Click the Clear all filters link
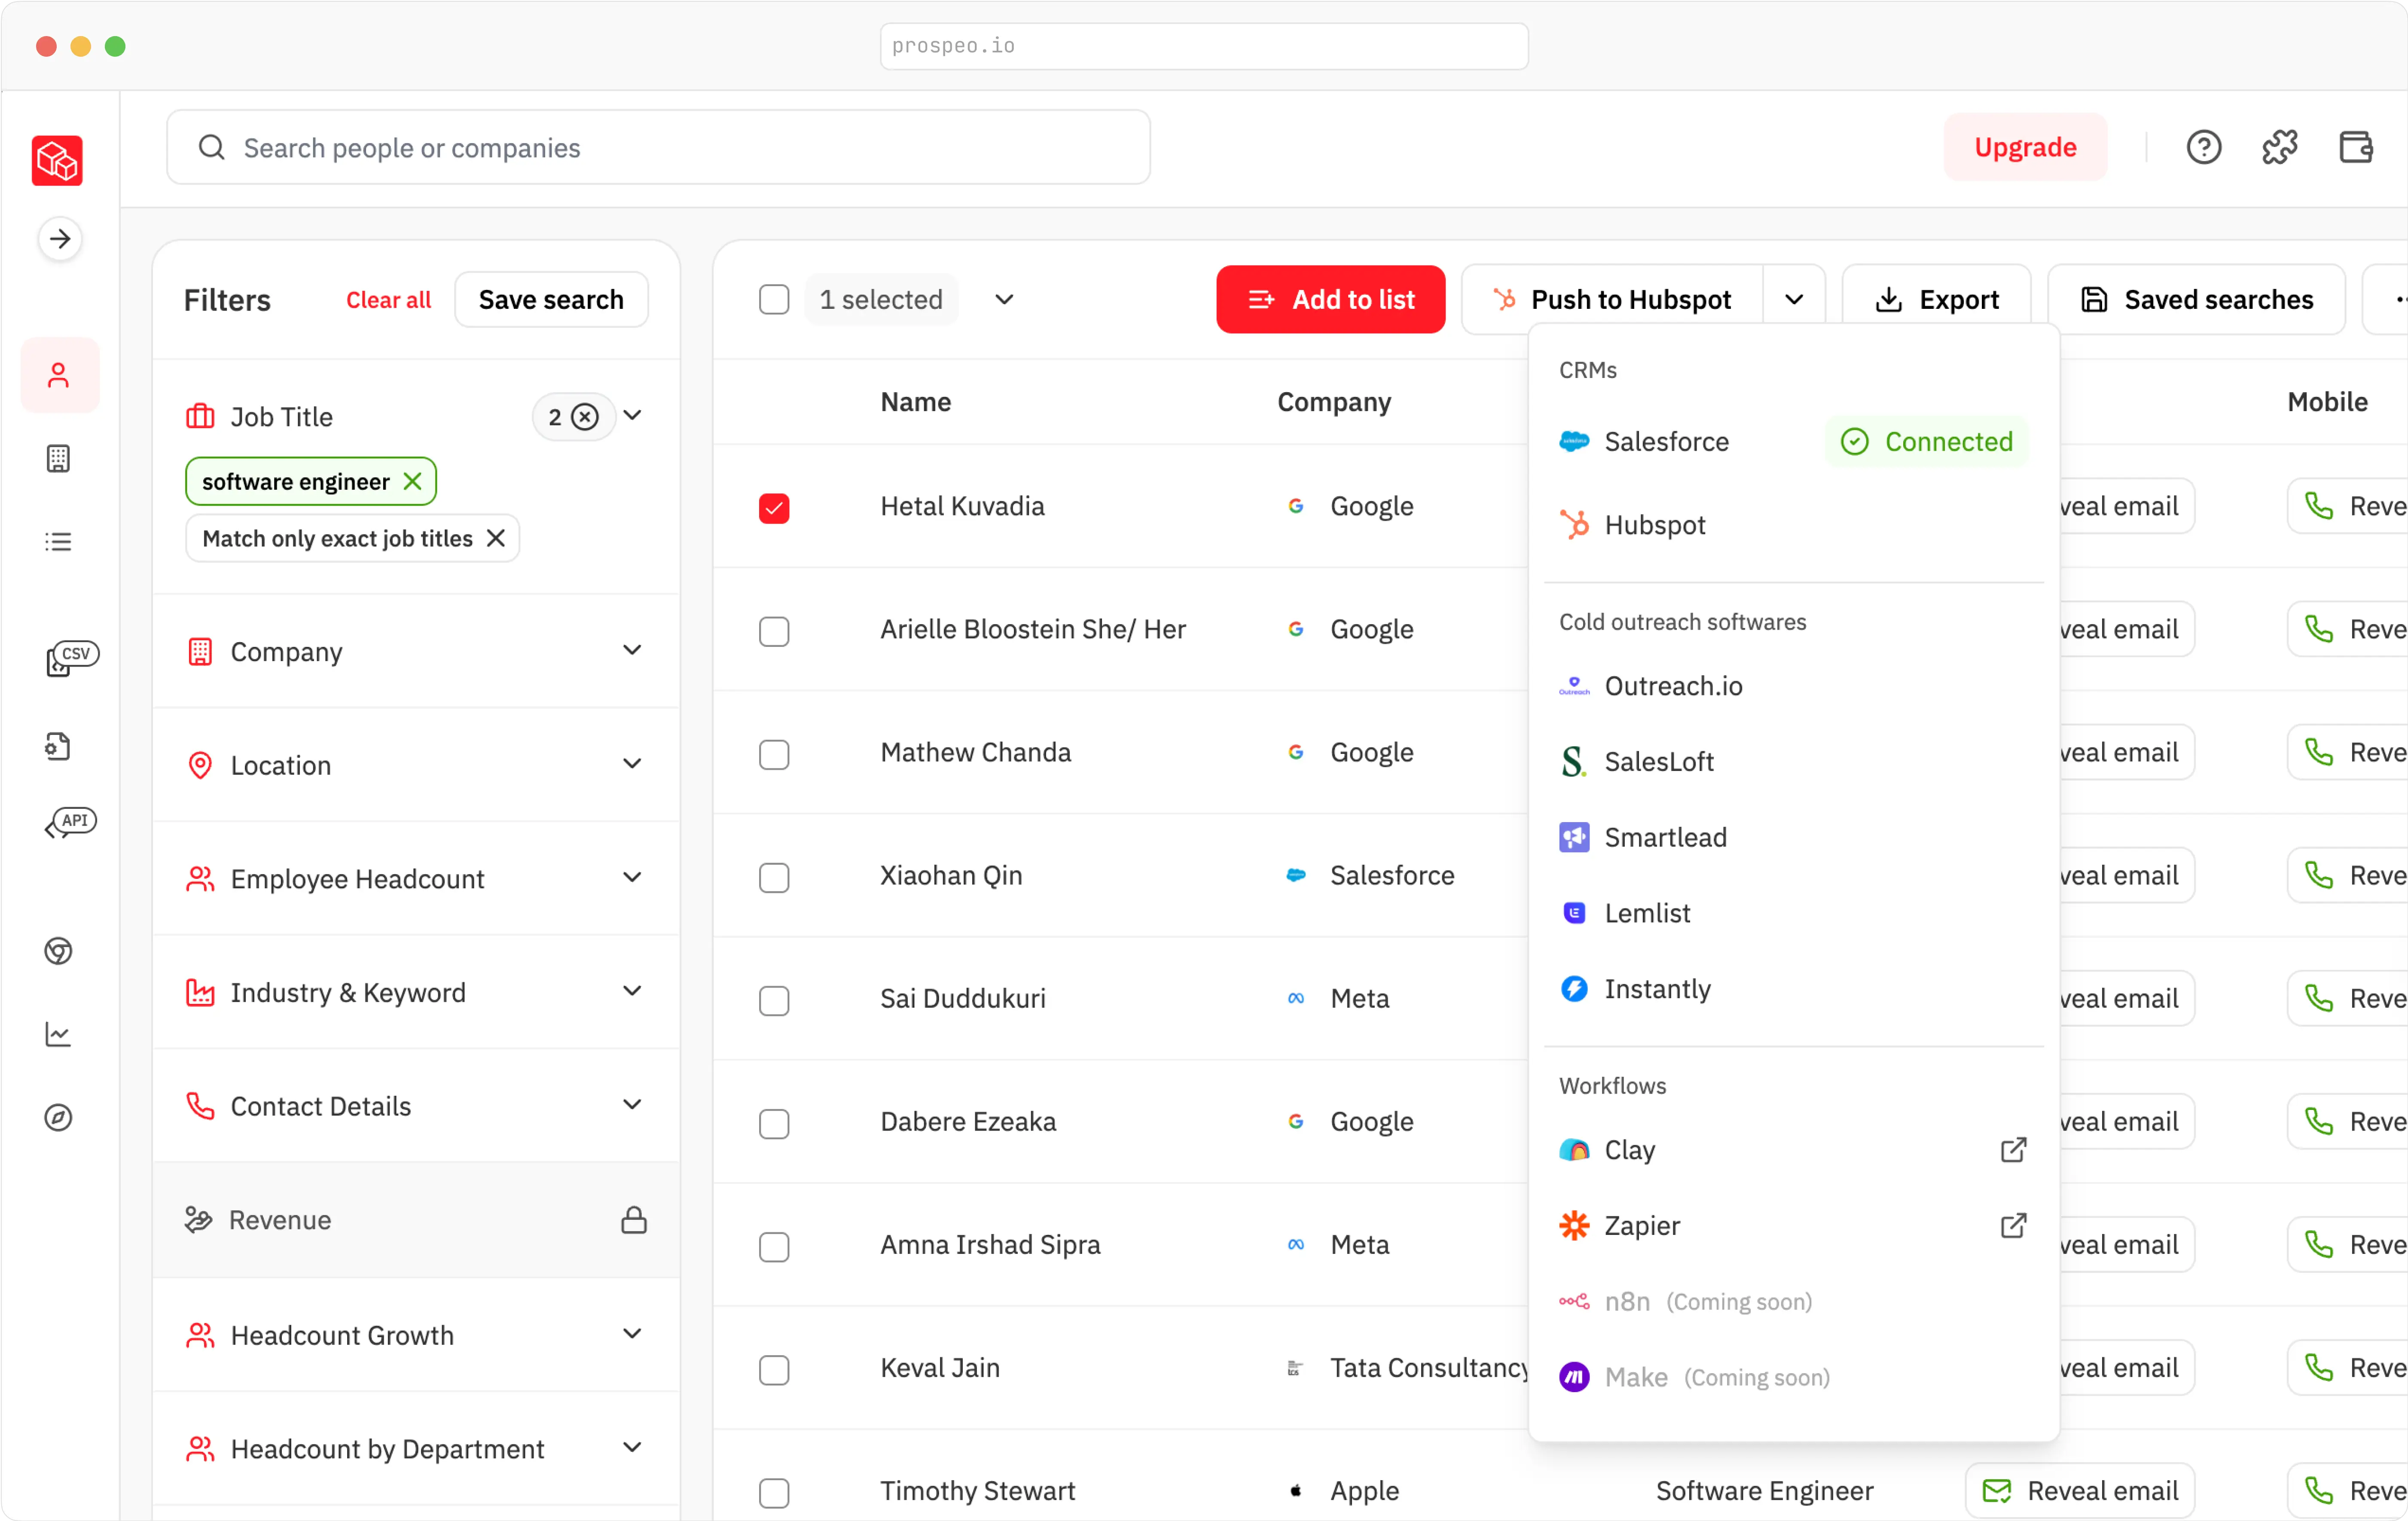 tap(388, 299)
